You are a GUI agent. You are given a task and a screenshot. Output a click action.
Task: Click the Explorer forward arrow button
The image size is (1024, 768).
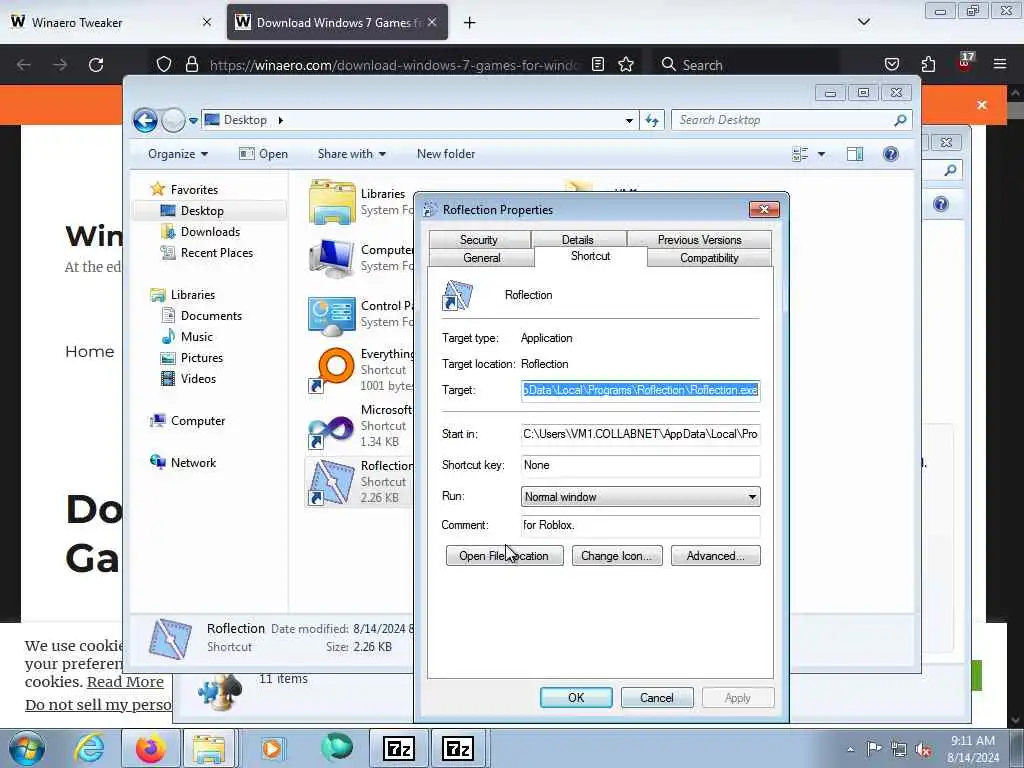(173, 120)
